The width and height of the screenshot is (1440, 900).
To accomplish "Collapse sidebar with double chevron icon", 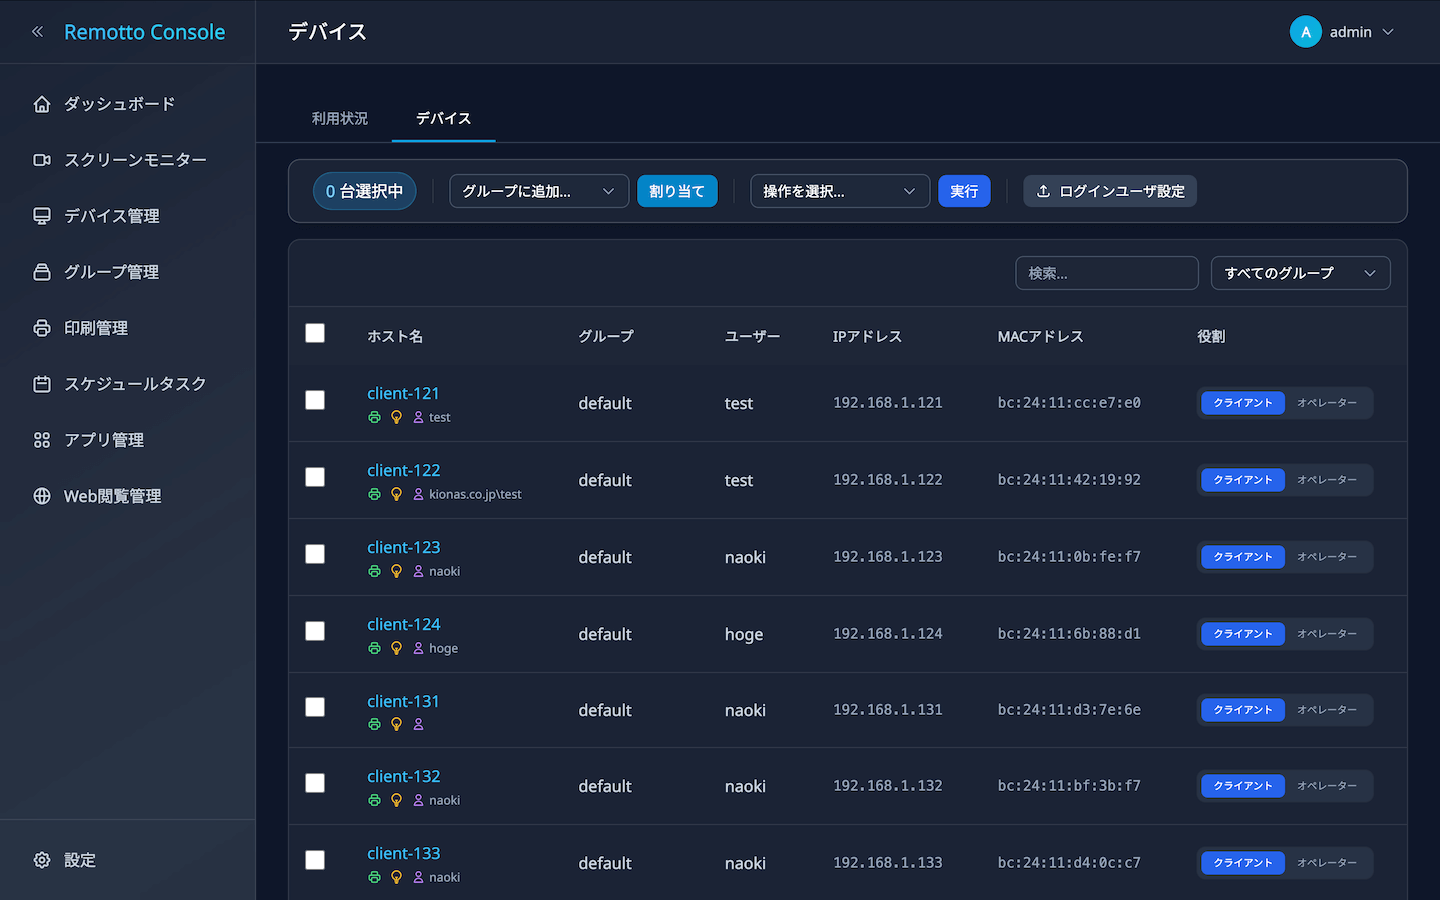I will tap(37, 32).
